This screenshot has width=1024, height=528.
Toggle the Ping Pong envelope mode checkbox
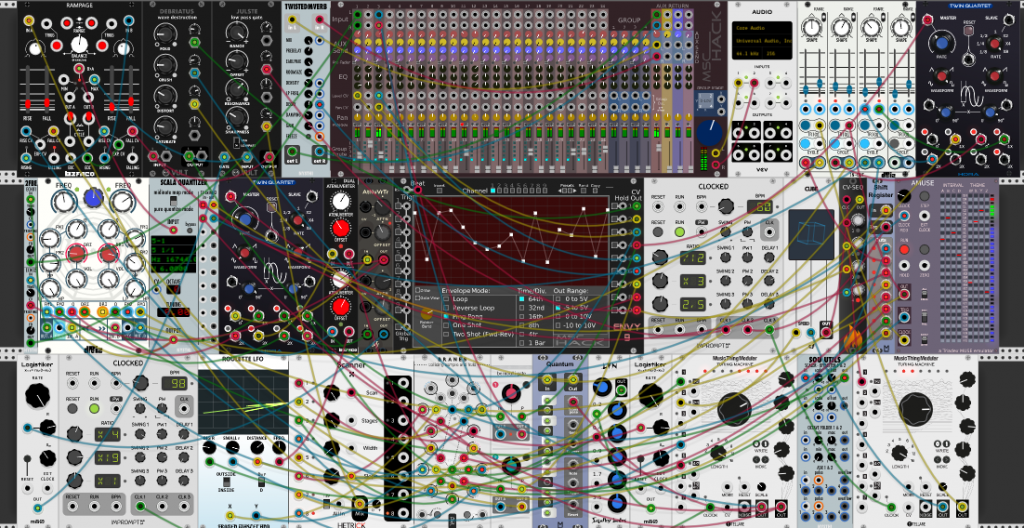pos(447,316)
